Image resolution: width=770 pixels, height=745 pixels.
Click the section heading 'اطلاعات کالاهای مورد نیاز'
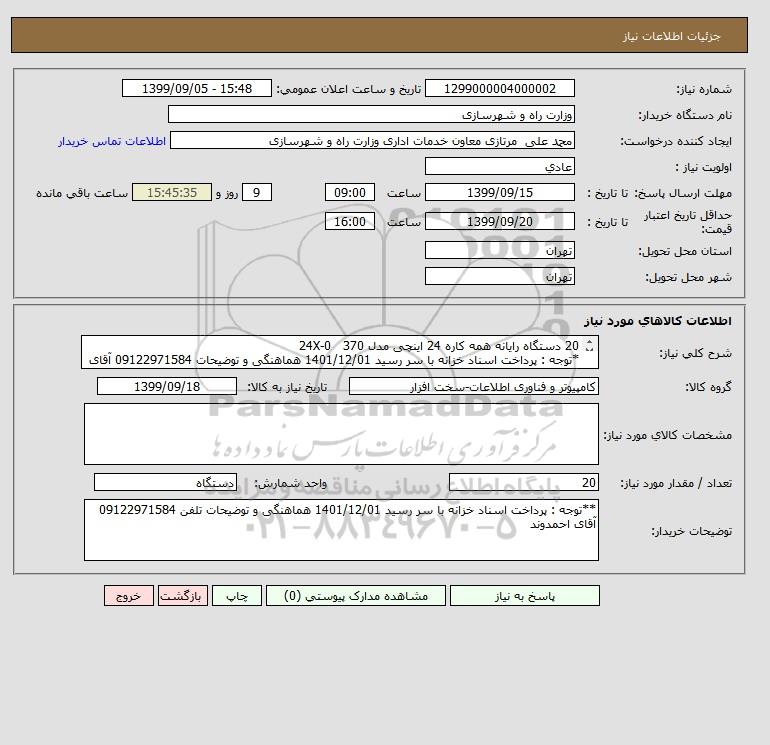[x=658, y=321]
